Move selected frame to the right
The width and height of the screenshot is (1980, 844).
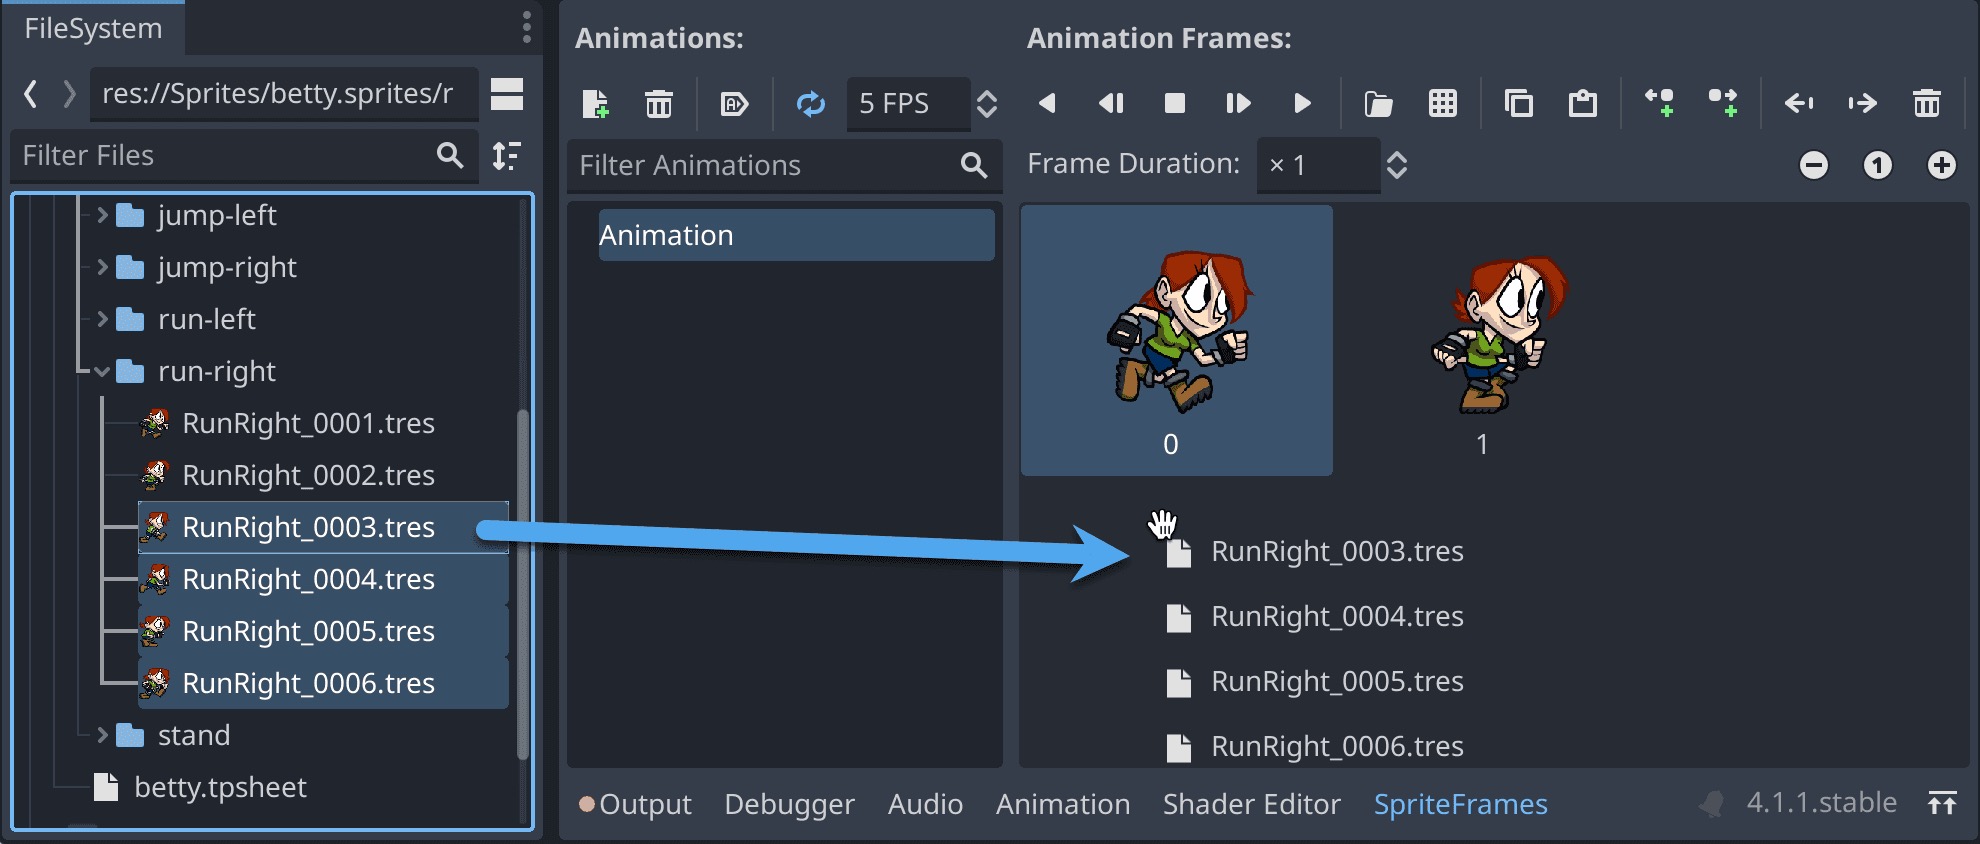1862,103
